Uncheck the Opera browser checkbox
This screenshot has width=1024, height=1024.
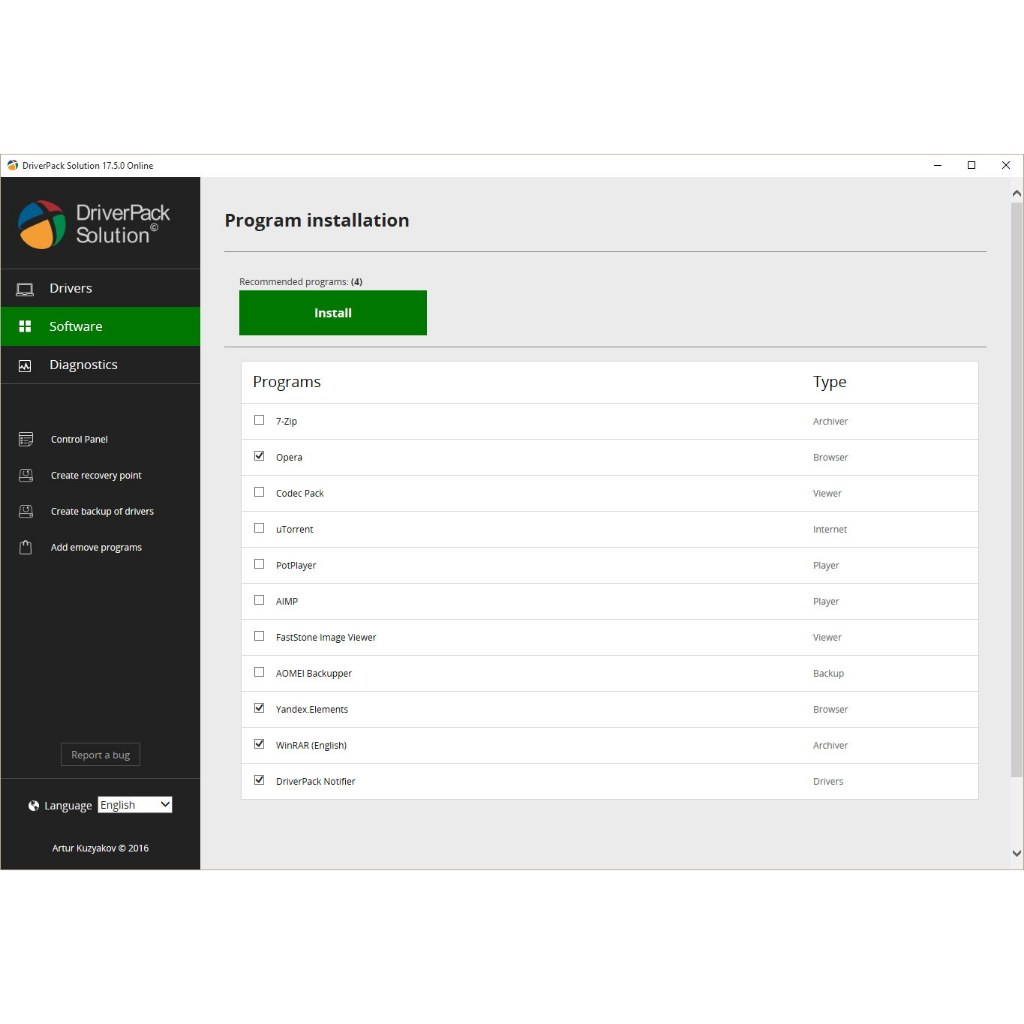tap(259, 456)
